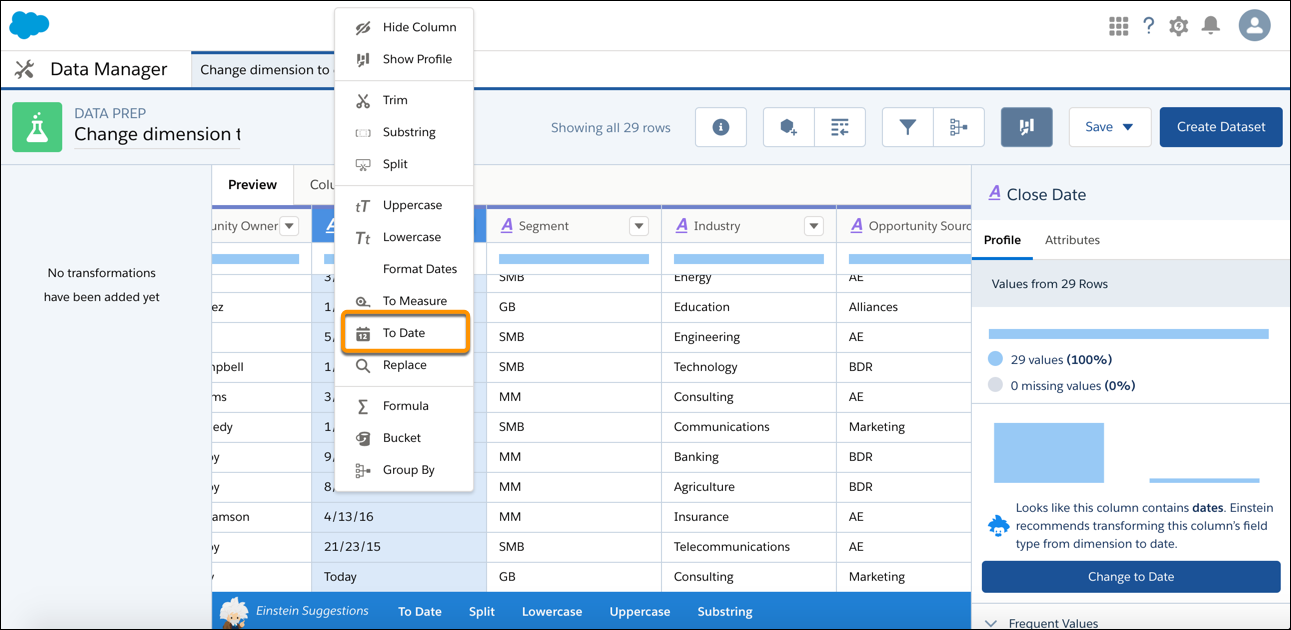Click the Showing all 29 rows text
The width and height of the screenshot is (1291, 630).
pyautogui.click(x=611, y=127)
